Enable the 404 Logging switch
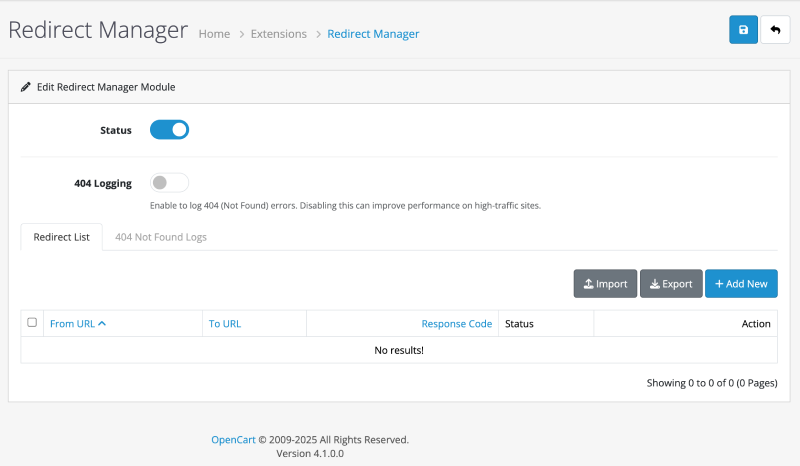This screenshot has height=466, width=800. click(169, 183)
